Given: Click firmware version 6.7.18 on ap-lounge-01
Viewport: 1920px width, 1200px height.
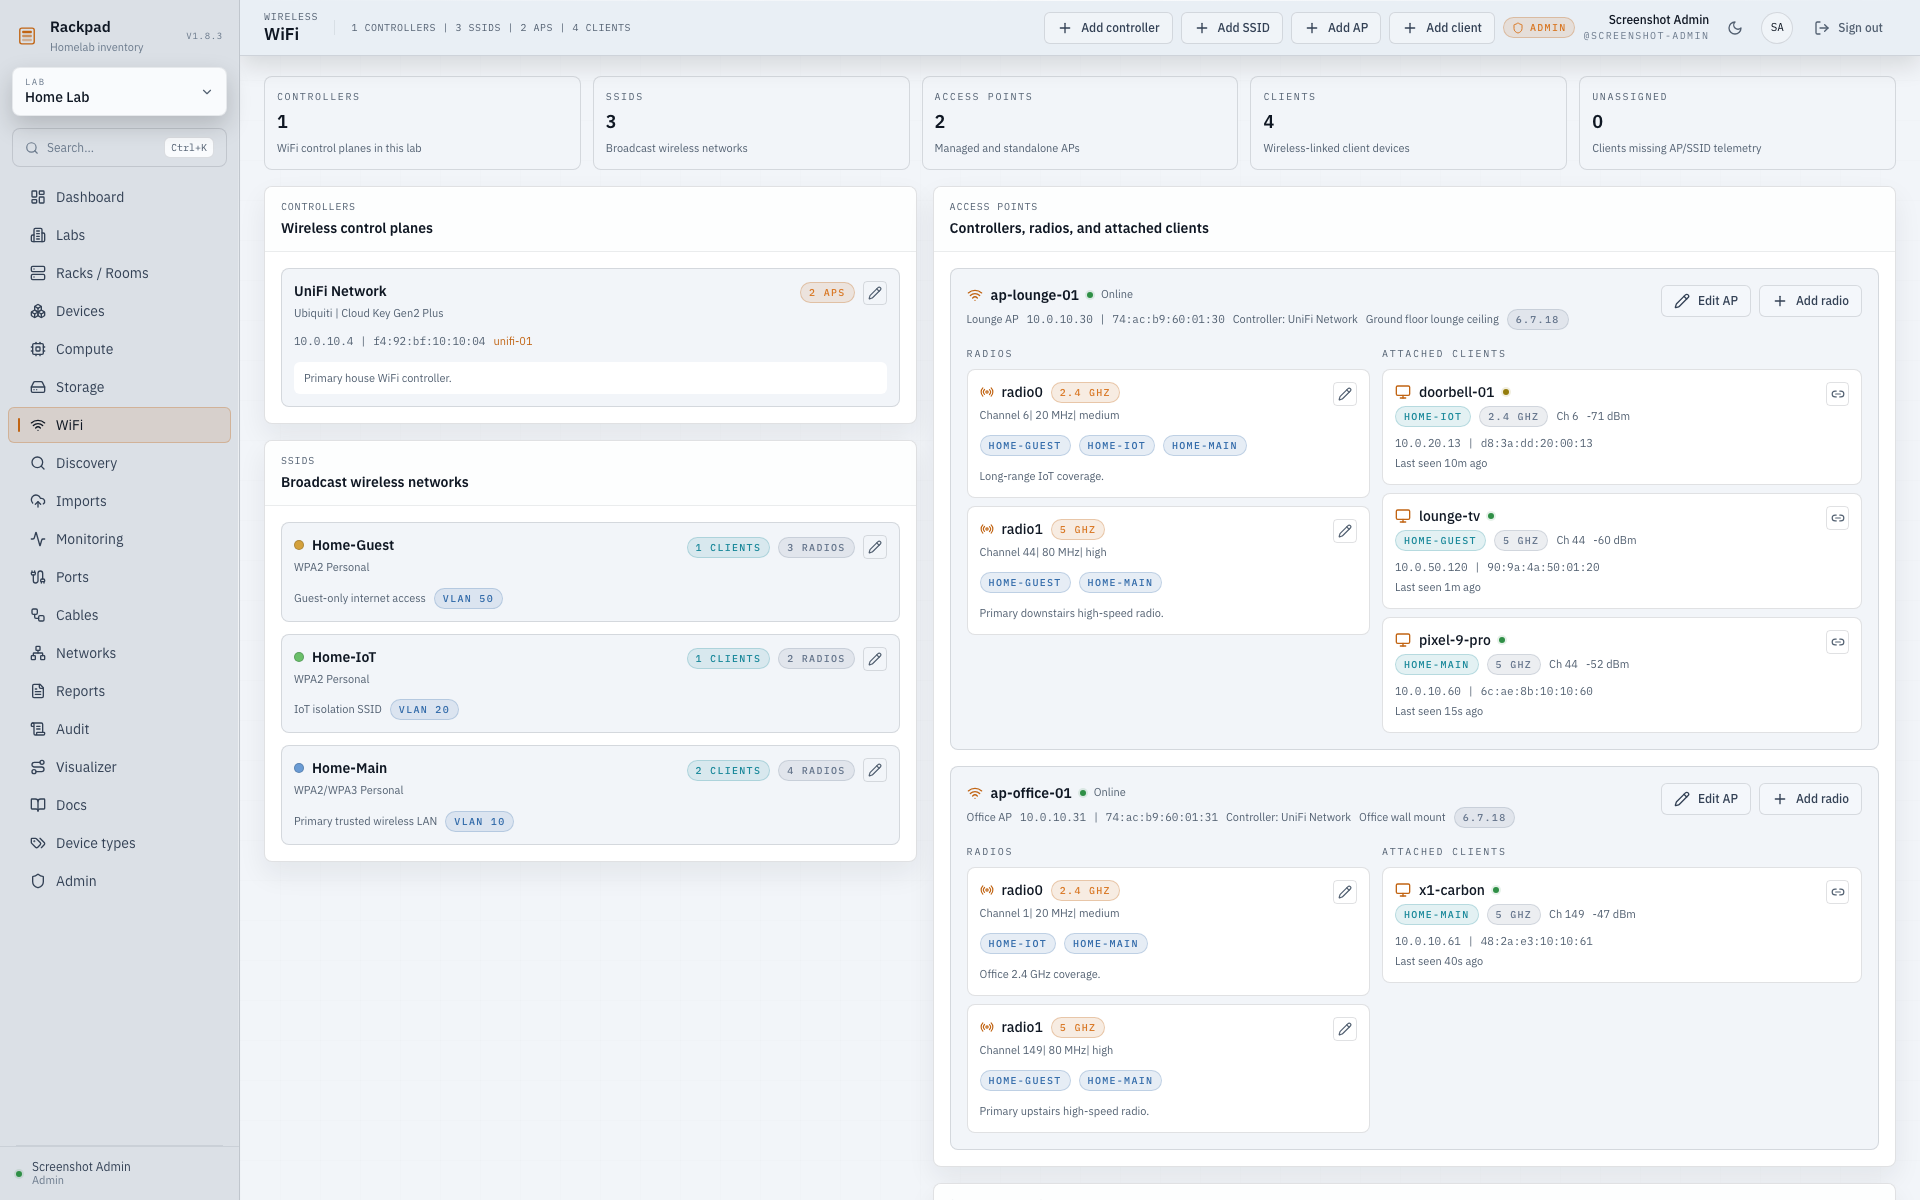Looking at the screenshot, I should coord(1537,320).
